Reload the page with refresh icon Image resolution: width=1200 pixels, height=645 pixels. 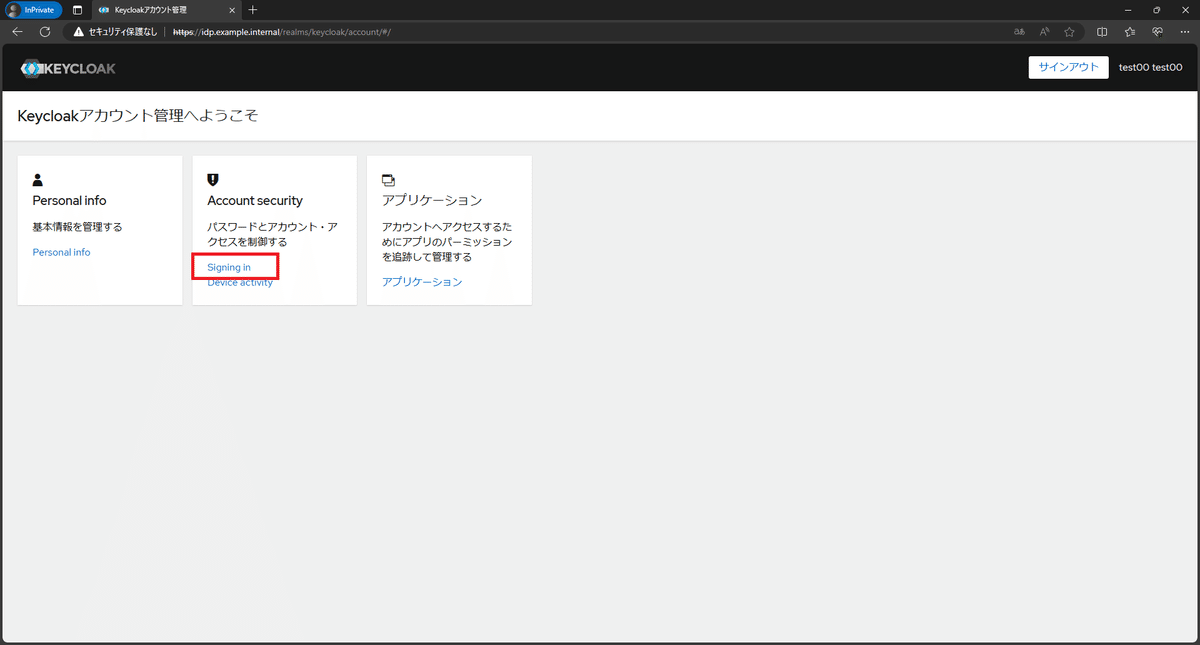(44, 31)
